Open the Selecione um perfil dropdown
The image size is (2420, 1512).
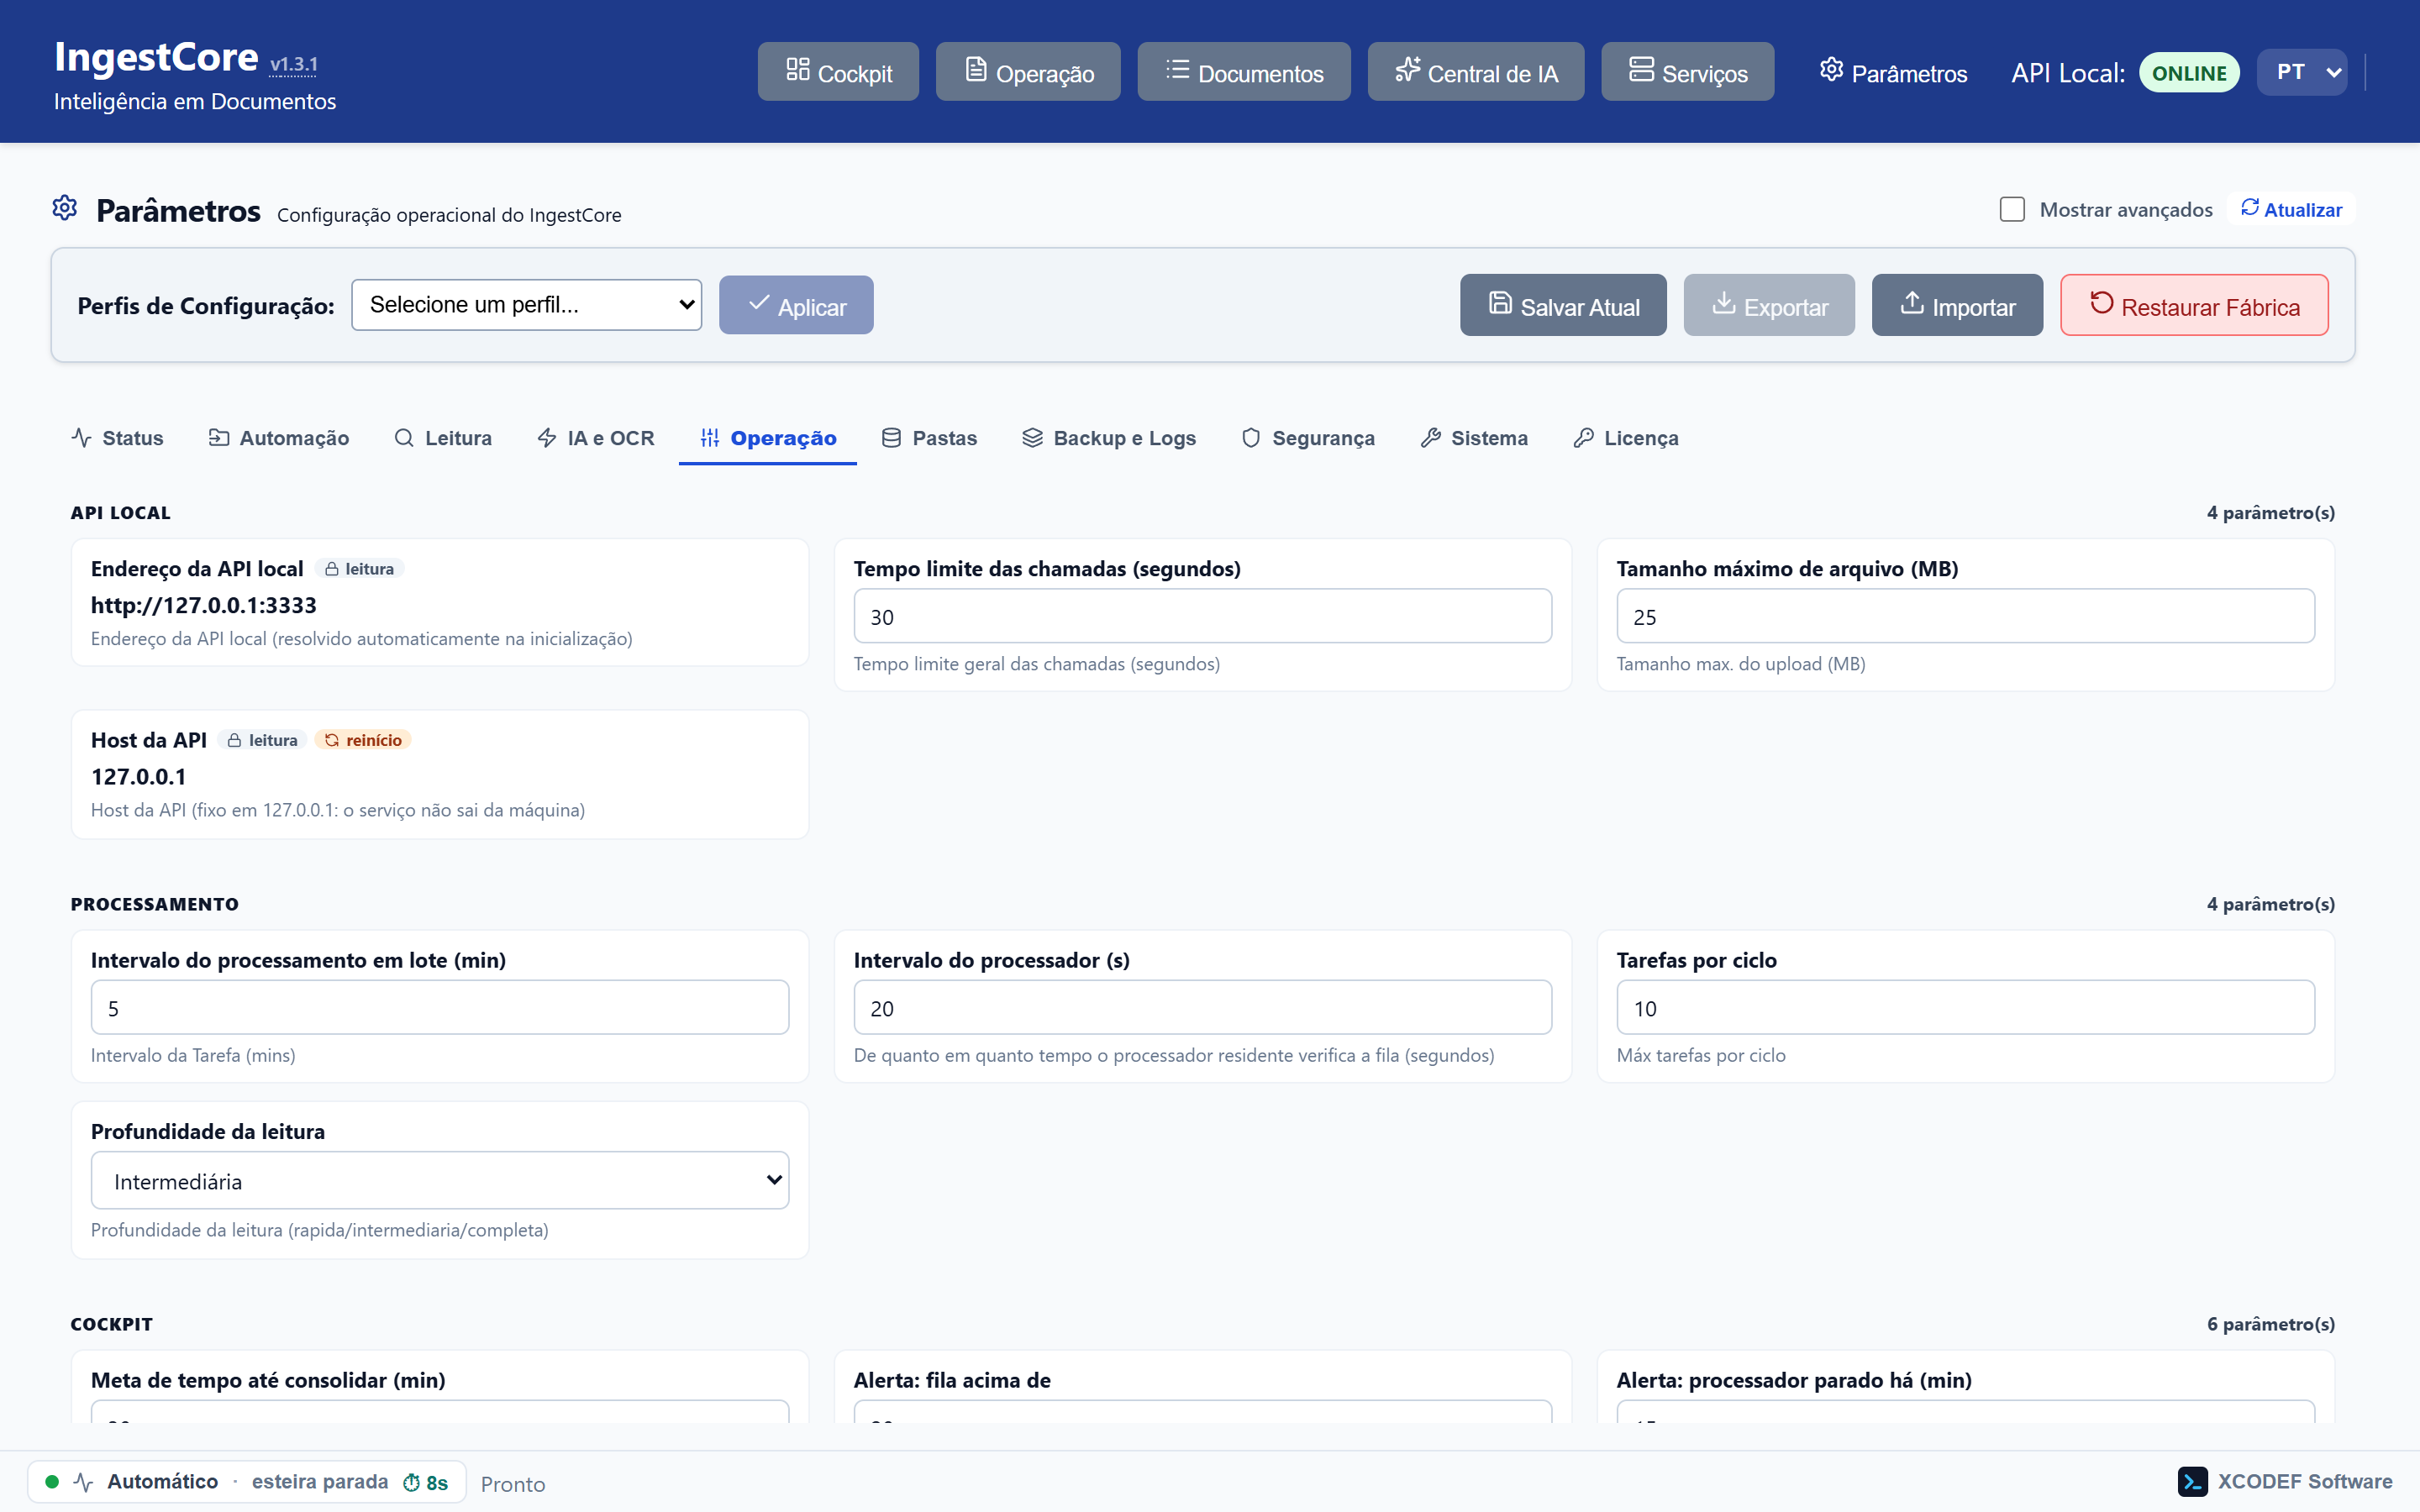527,305
